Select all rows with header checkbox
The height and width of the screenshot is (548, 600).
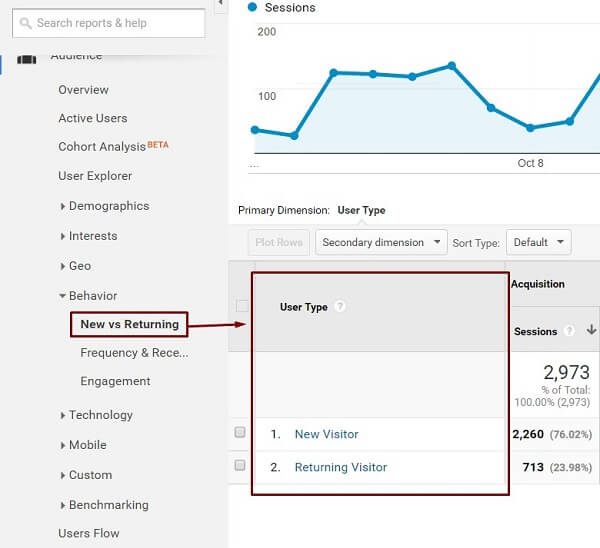tap(240, 306)
